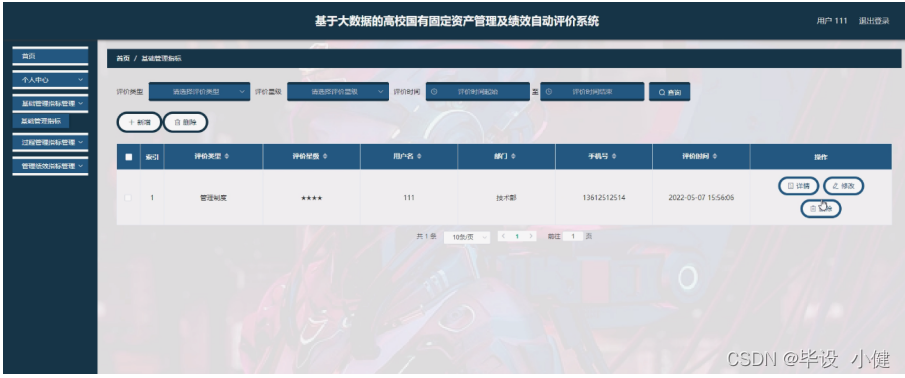Sort by 手机号 column arrows
Screen dimensions: 905x378
[614, 156]
